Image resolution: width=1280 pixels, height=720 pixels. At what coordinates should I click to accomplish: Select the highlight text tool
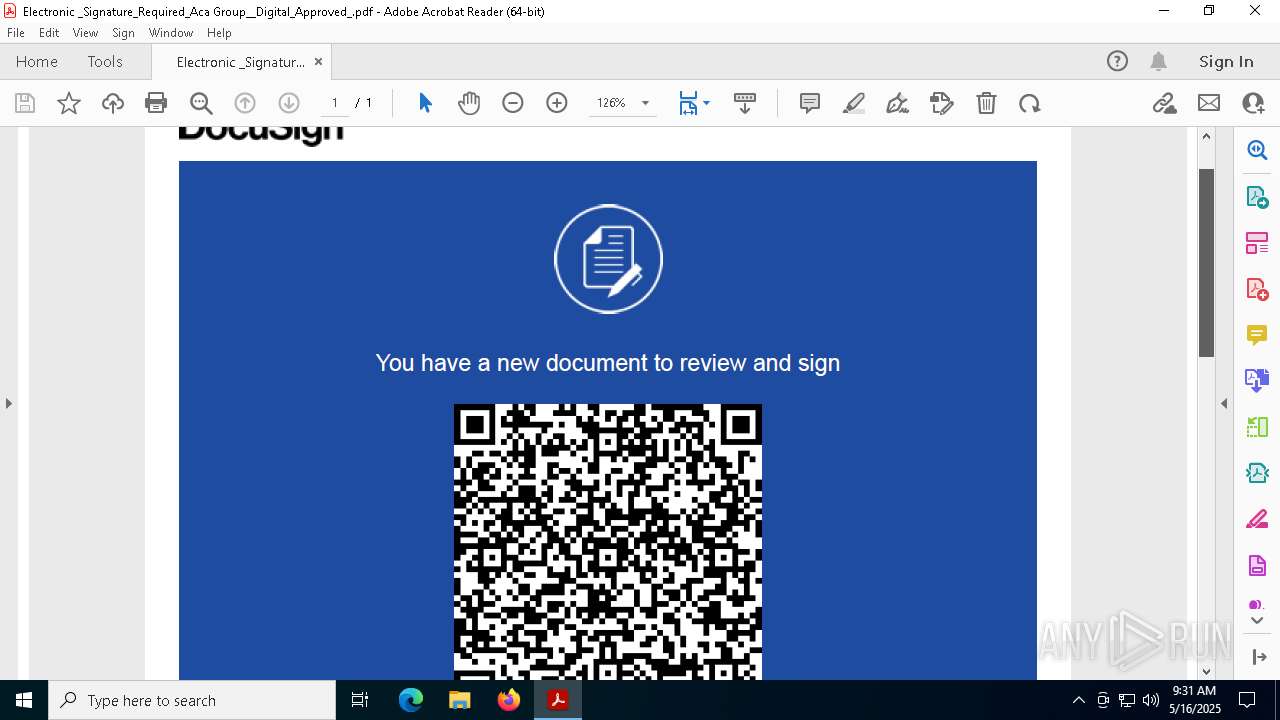click(x=854, y=103)
